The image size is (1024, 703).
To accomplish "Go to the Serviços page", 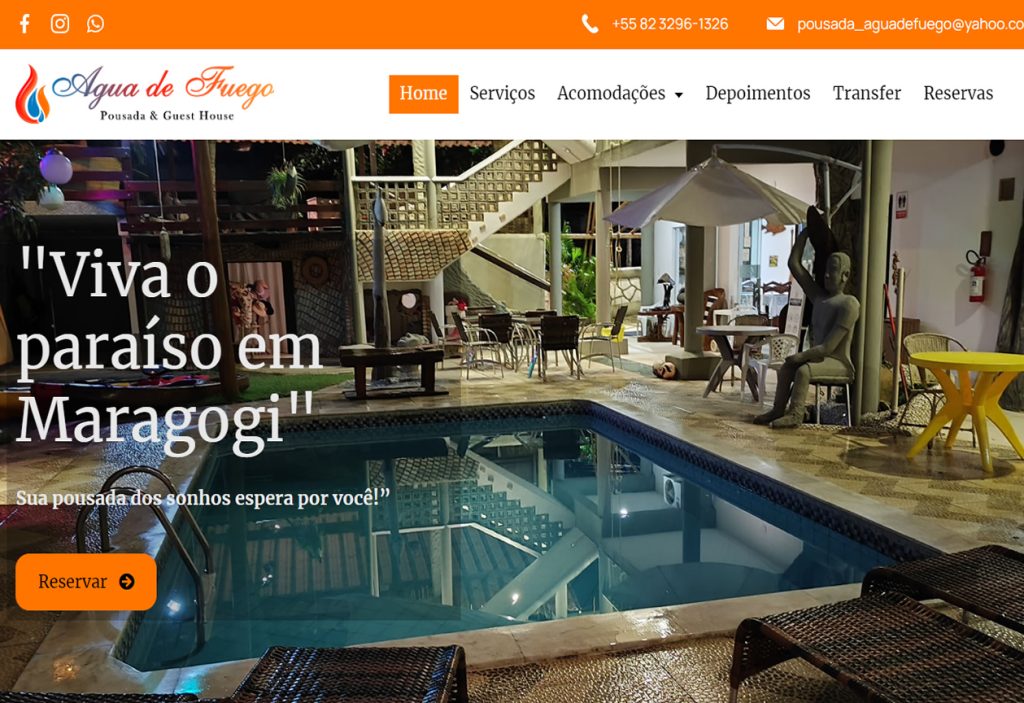I will pyautogui.click(x=502, y=93).
